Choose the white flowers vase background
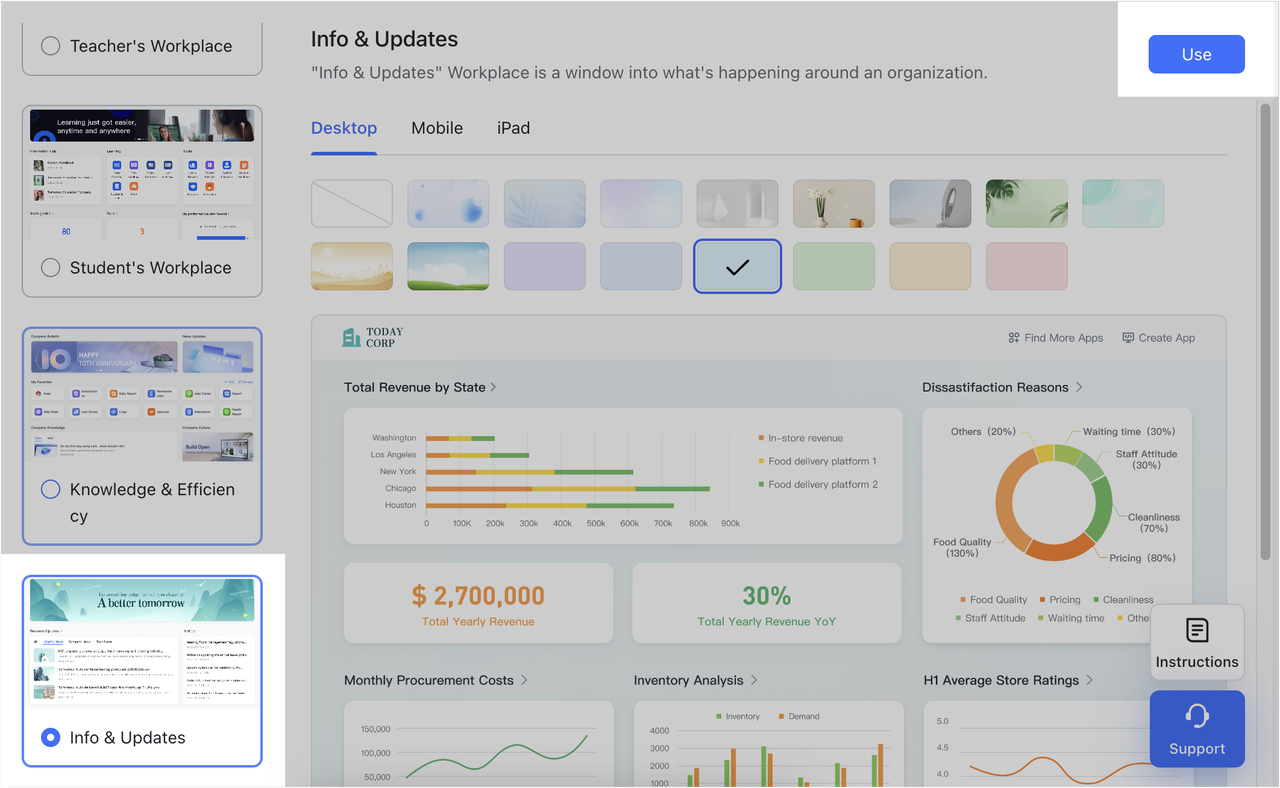1280x788 pixels. [x=834, y=204]
